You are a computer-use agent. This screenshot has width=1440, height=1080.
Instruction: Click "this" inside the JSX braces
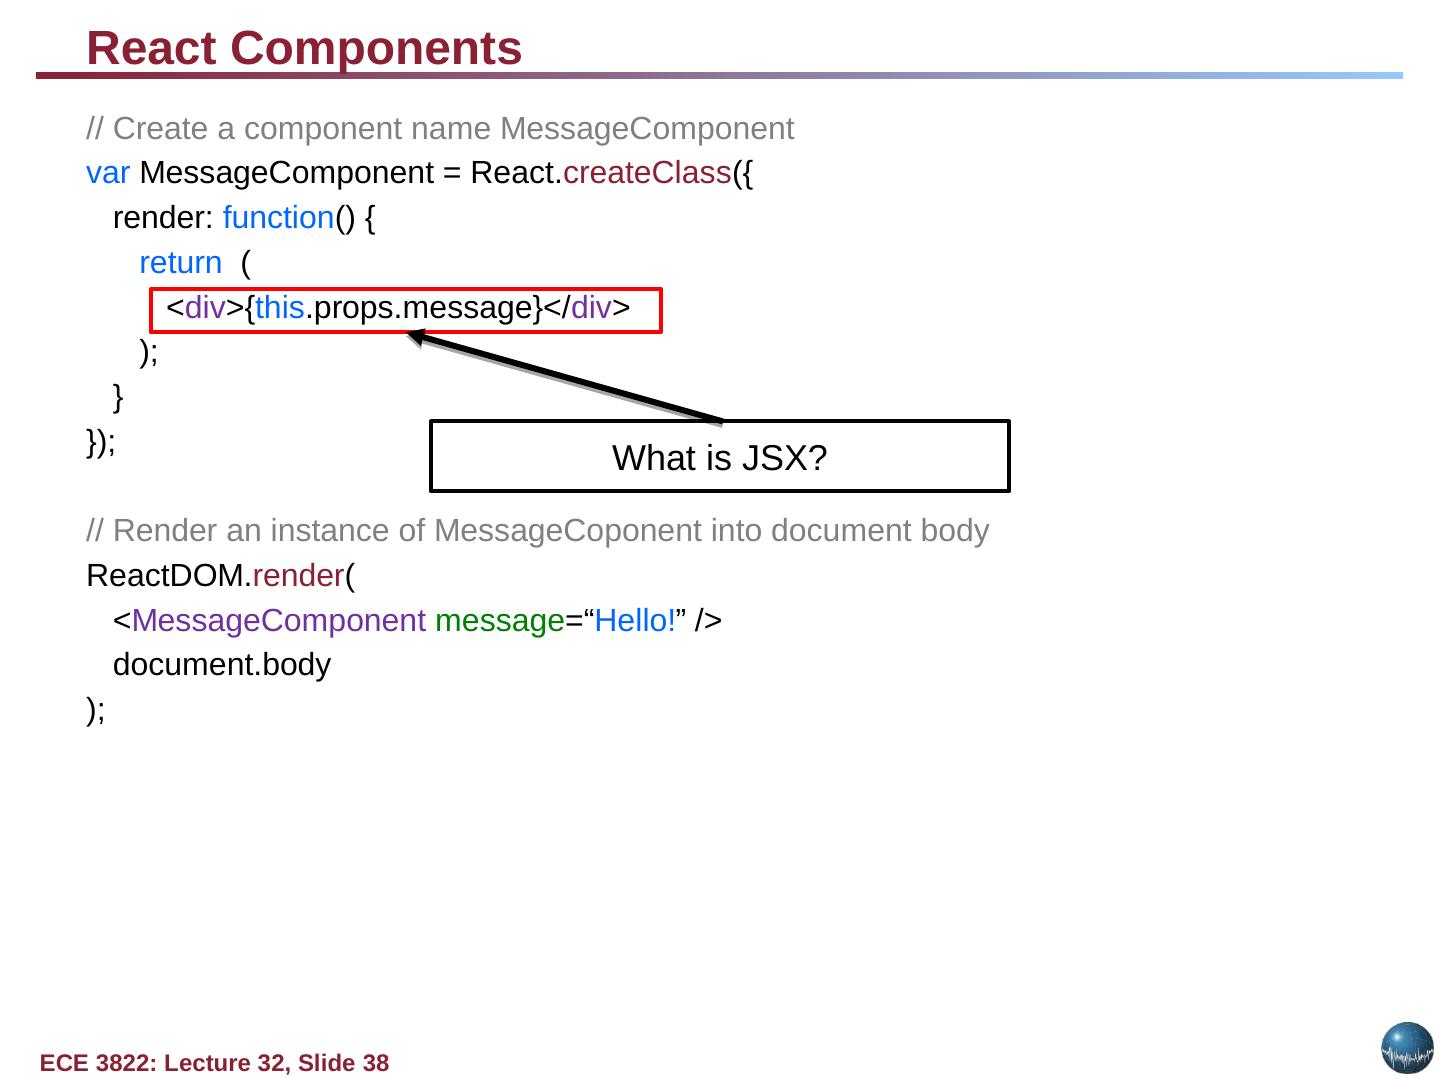click(279, 308)
